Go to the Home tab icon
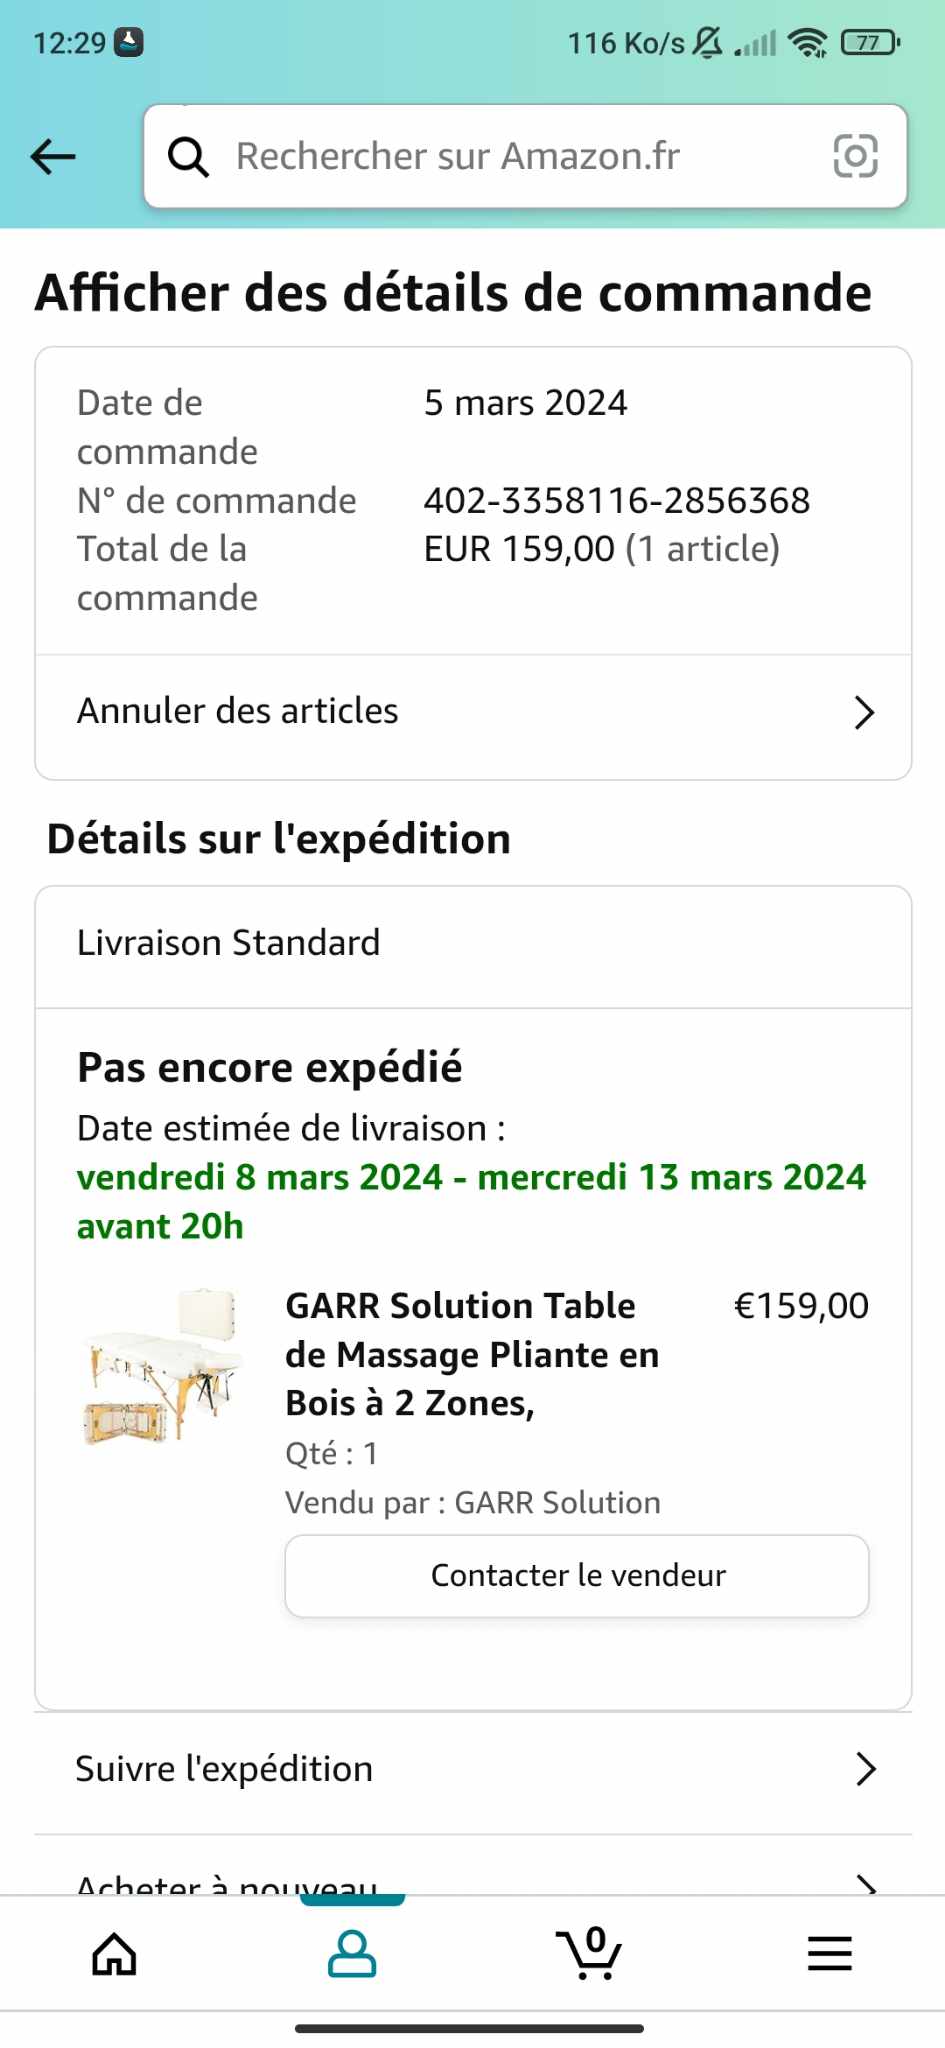 (114, 1953)
